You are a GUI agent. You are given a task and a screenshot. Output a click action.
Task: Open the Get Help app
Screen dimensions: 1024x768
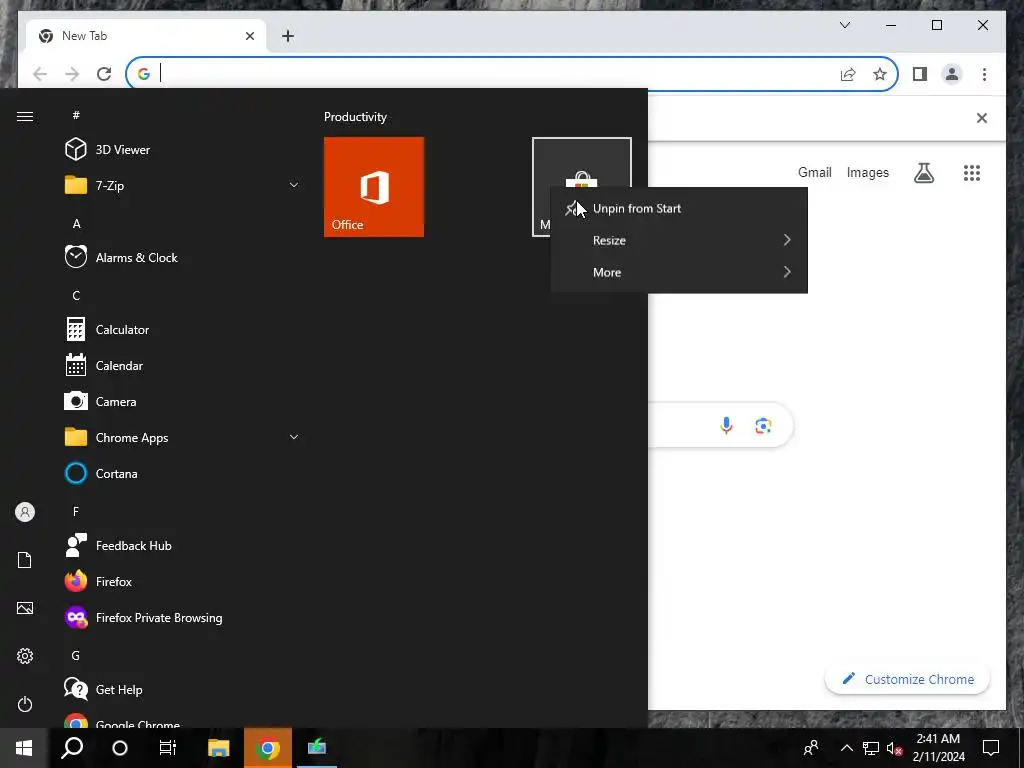(183, 689)
